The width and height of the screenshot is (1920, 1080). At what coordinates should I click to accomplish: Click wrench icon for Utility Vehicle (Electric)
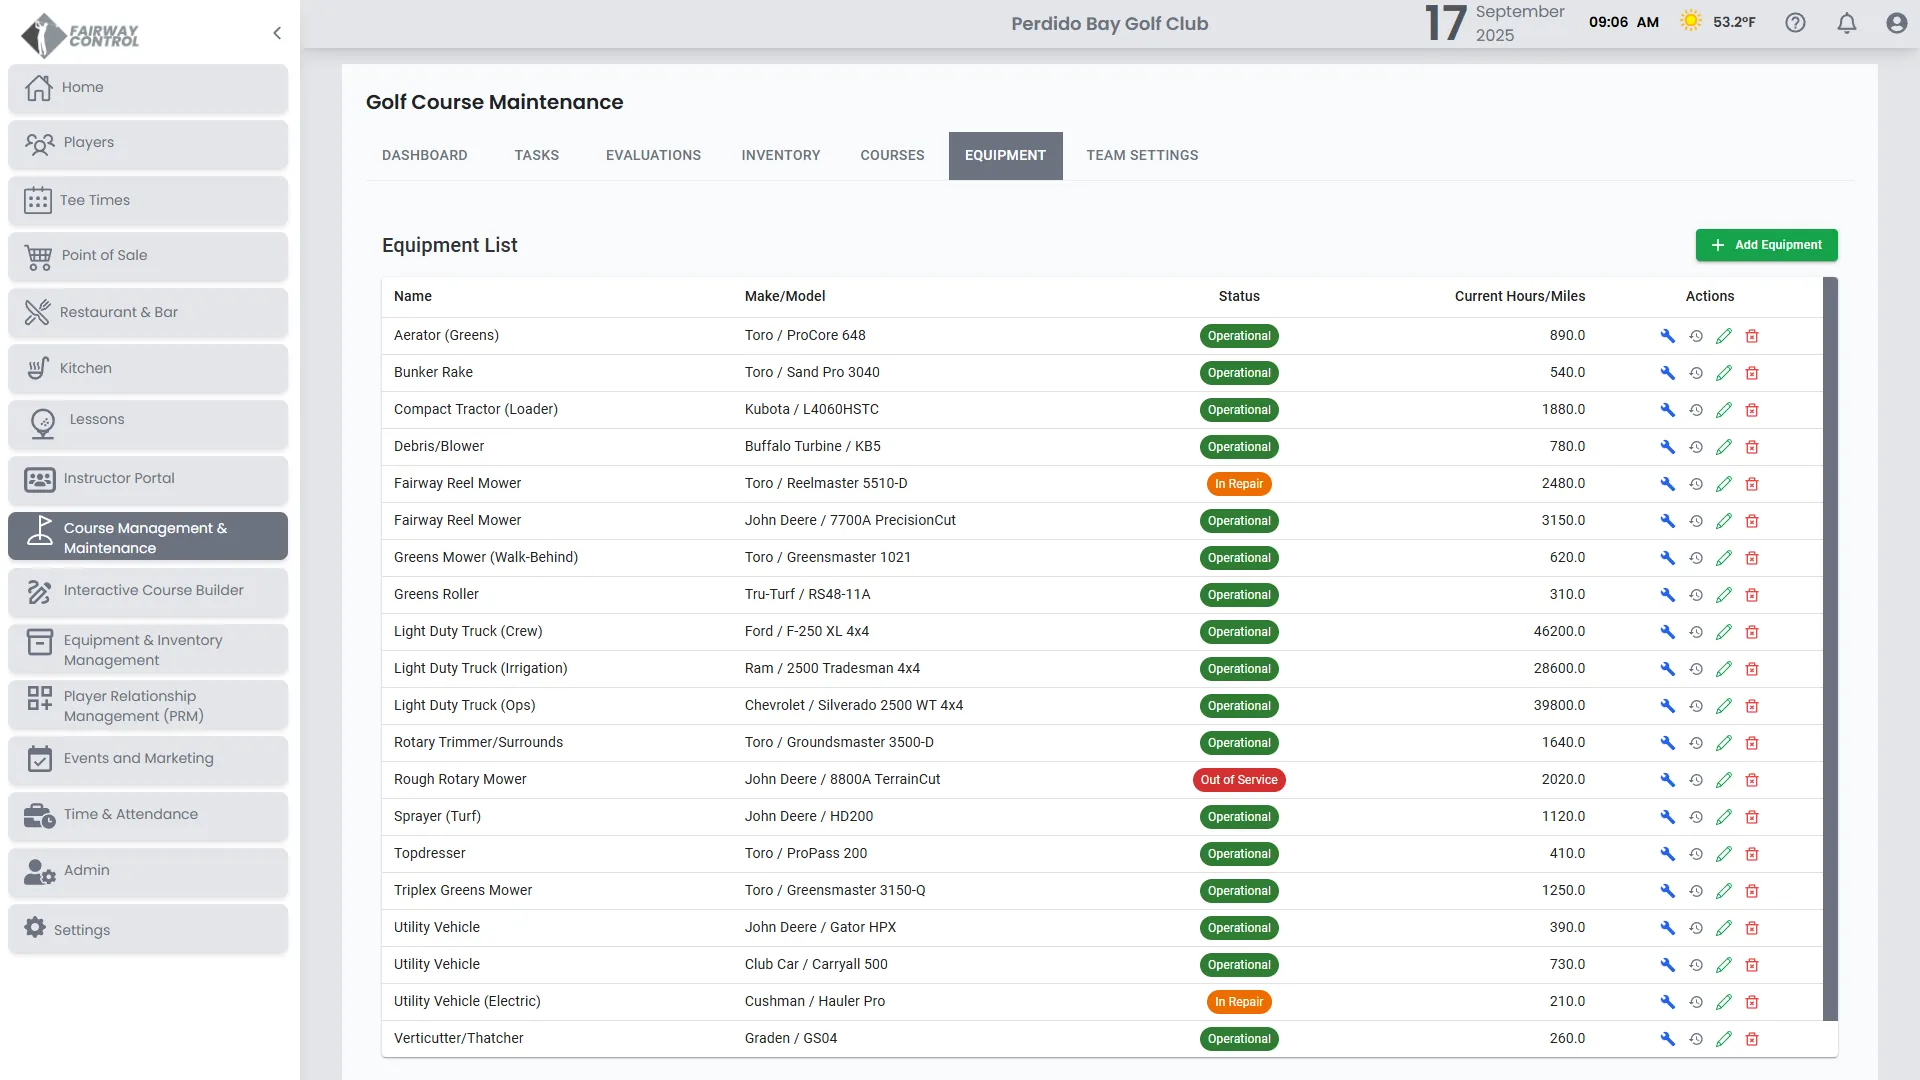1667,1002
